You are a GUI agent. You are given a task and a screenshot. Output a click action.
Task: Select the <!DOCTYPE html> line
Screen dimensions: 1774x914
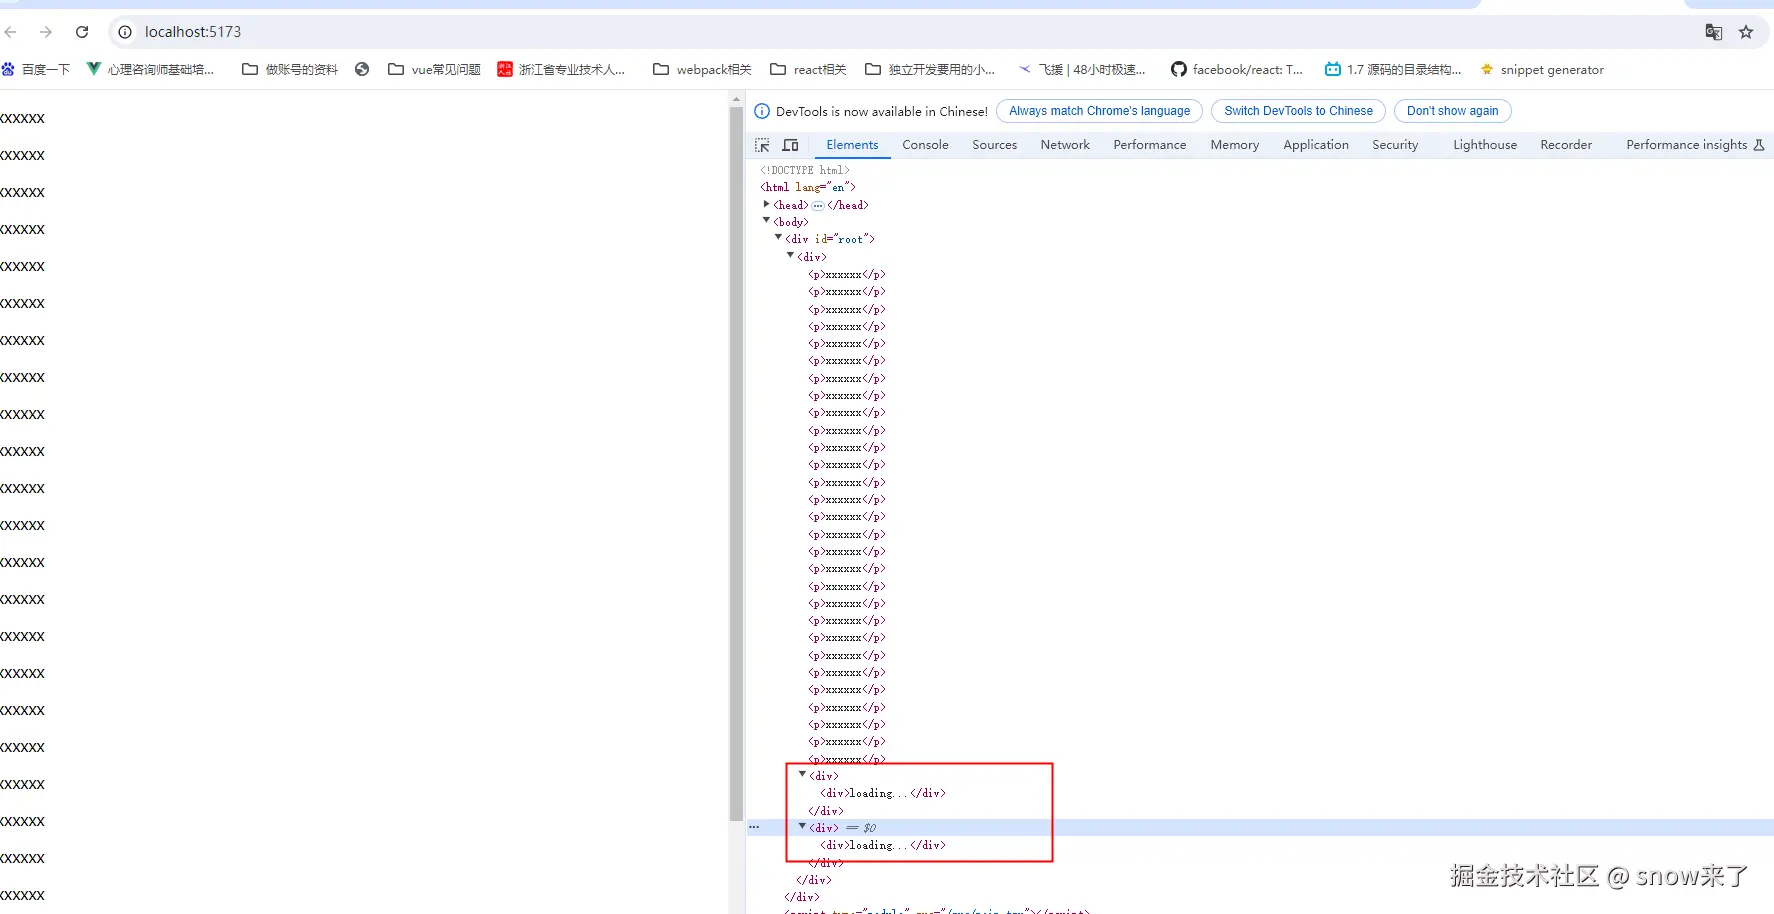coord(805,170)
